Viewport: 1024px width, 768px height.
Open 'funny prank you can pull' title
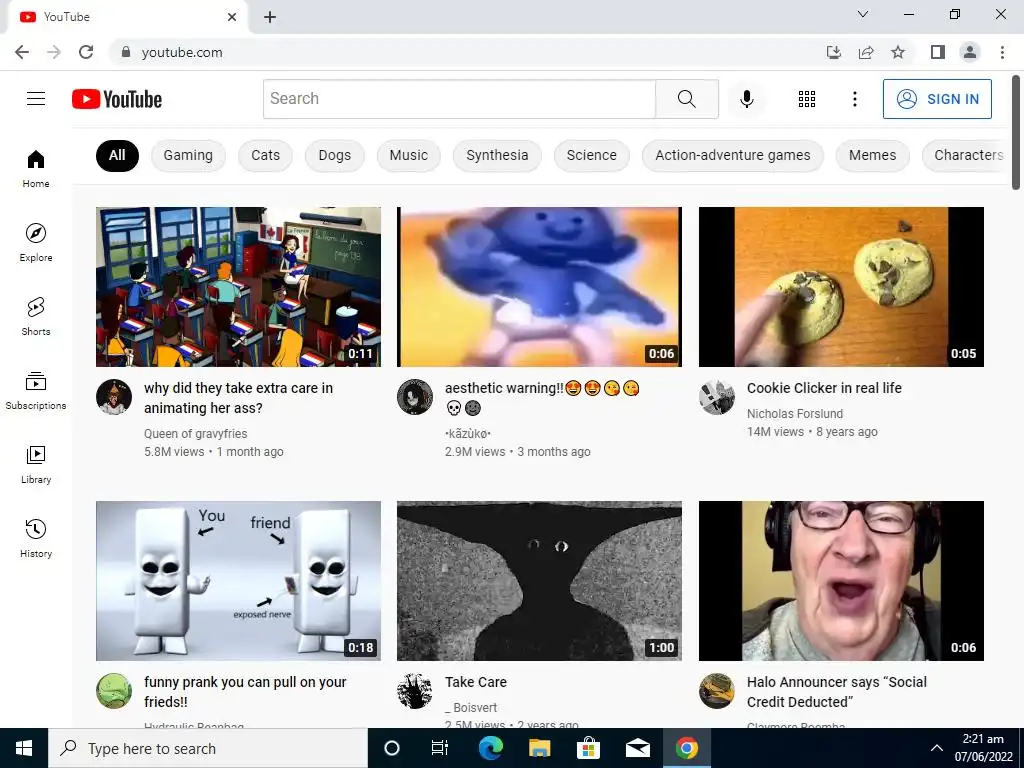point(245,692)
